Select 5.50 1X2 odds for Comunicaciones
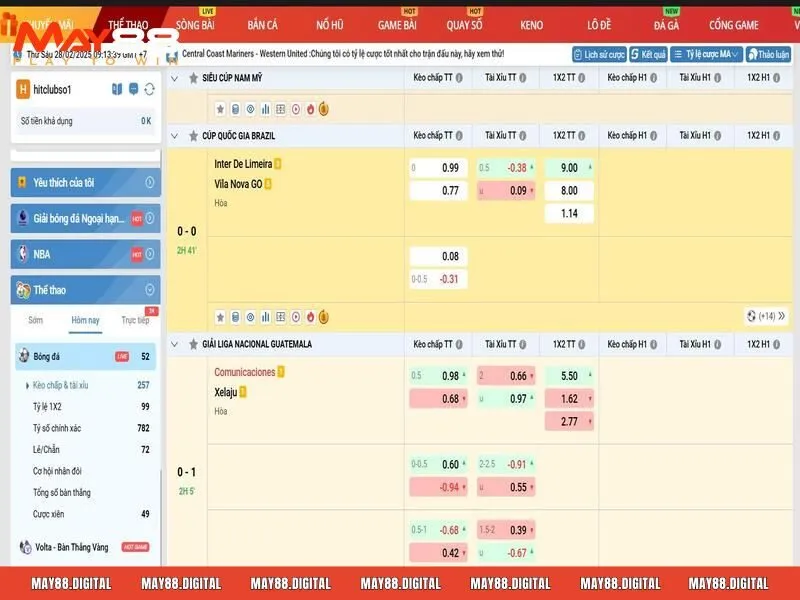This screenshot has height=600, width=800. 569,376
